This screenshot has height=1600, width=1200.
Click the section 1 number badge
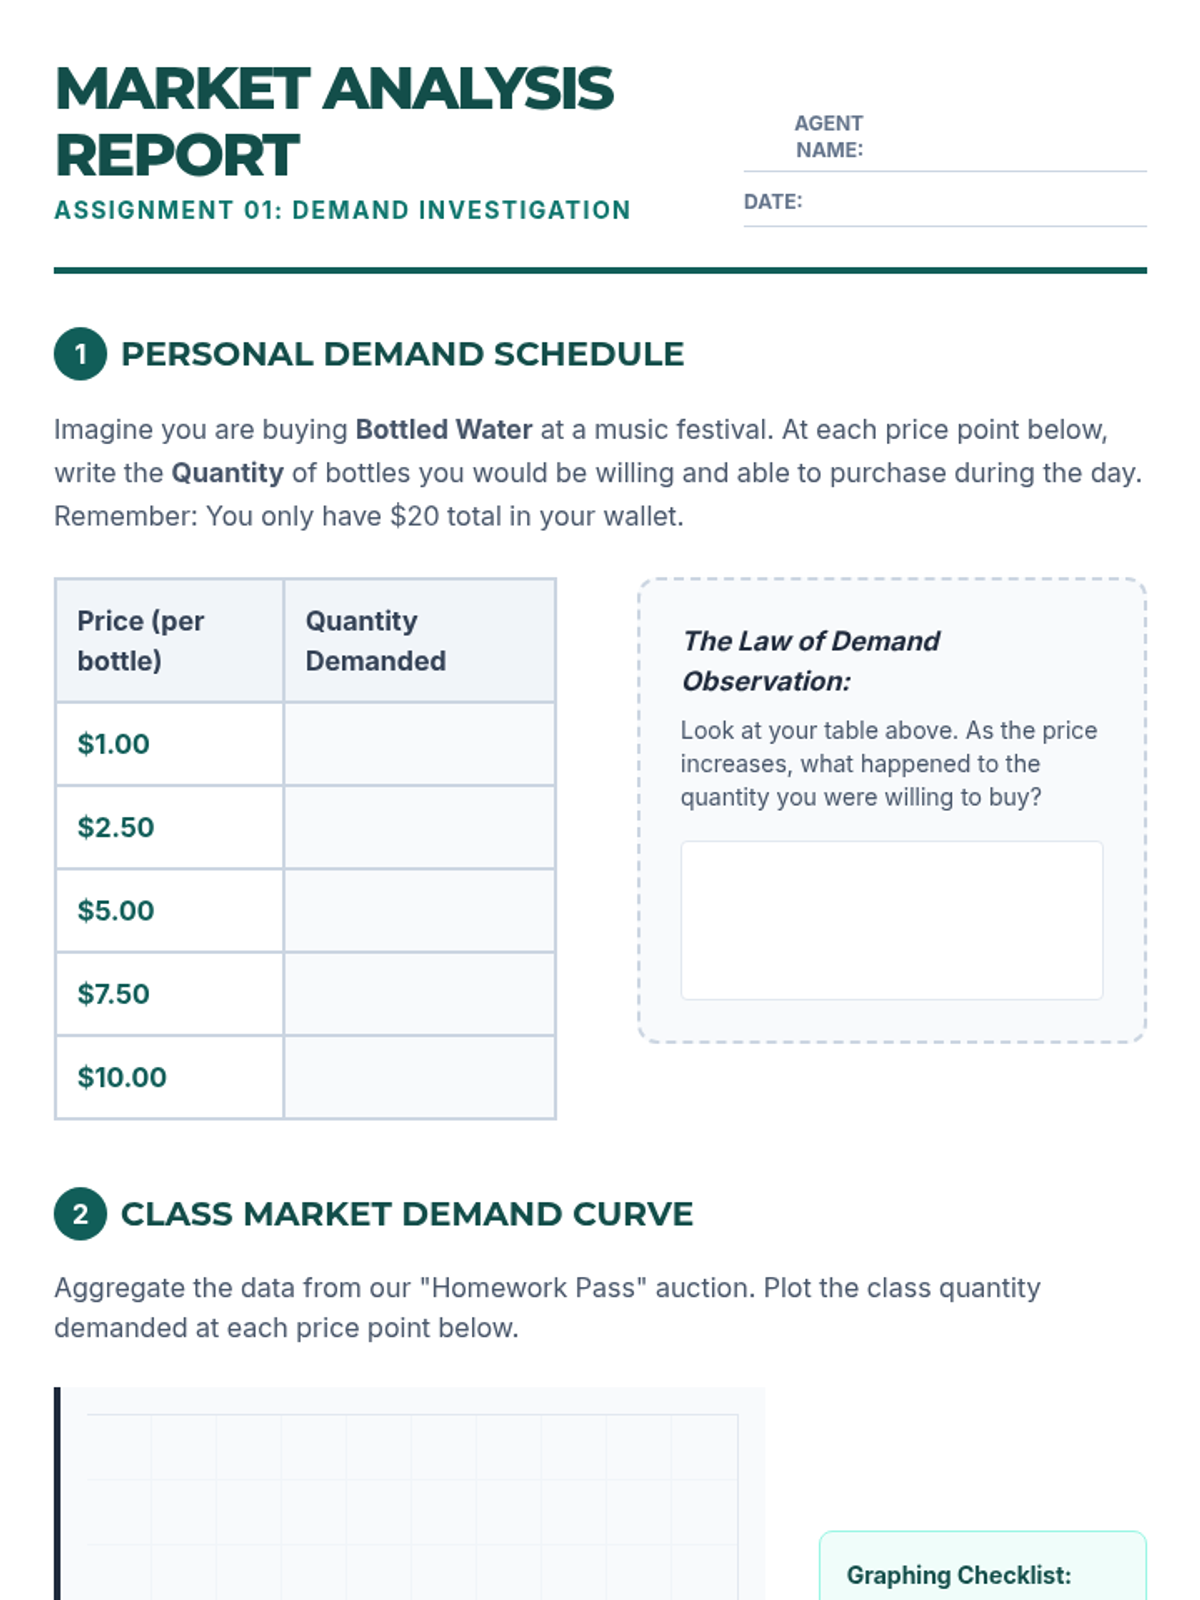pos(80,354)
